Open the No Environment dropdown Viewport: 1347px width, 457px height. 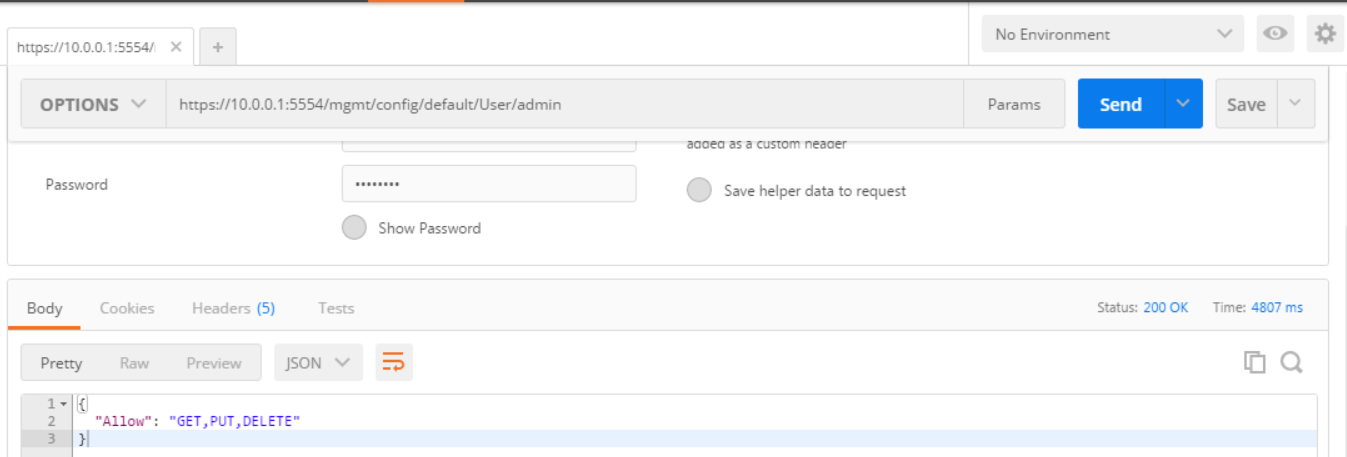pos(1113,34)
